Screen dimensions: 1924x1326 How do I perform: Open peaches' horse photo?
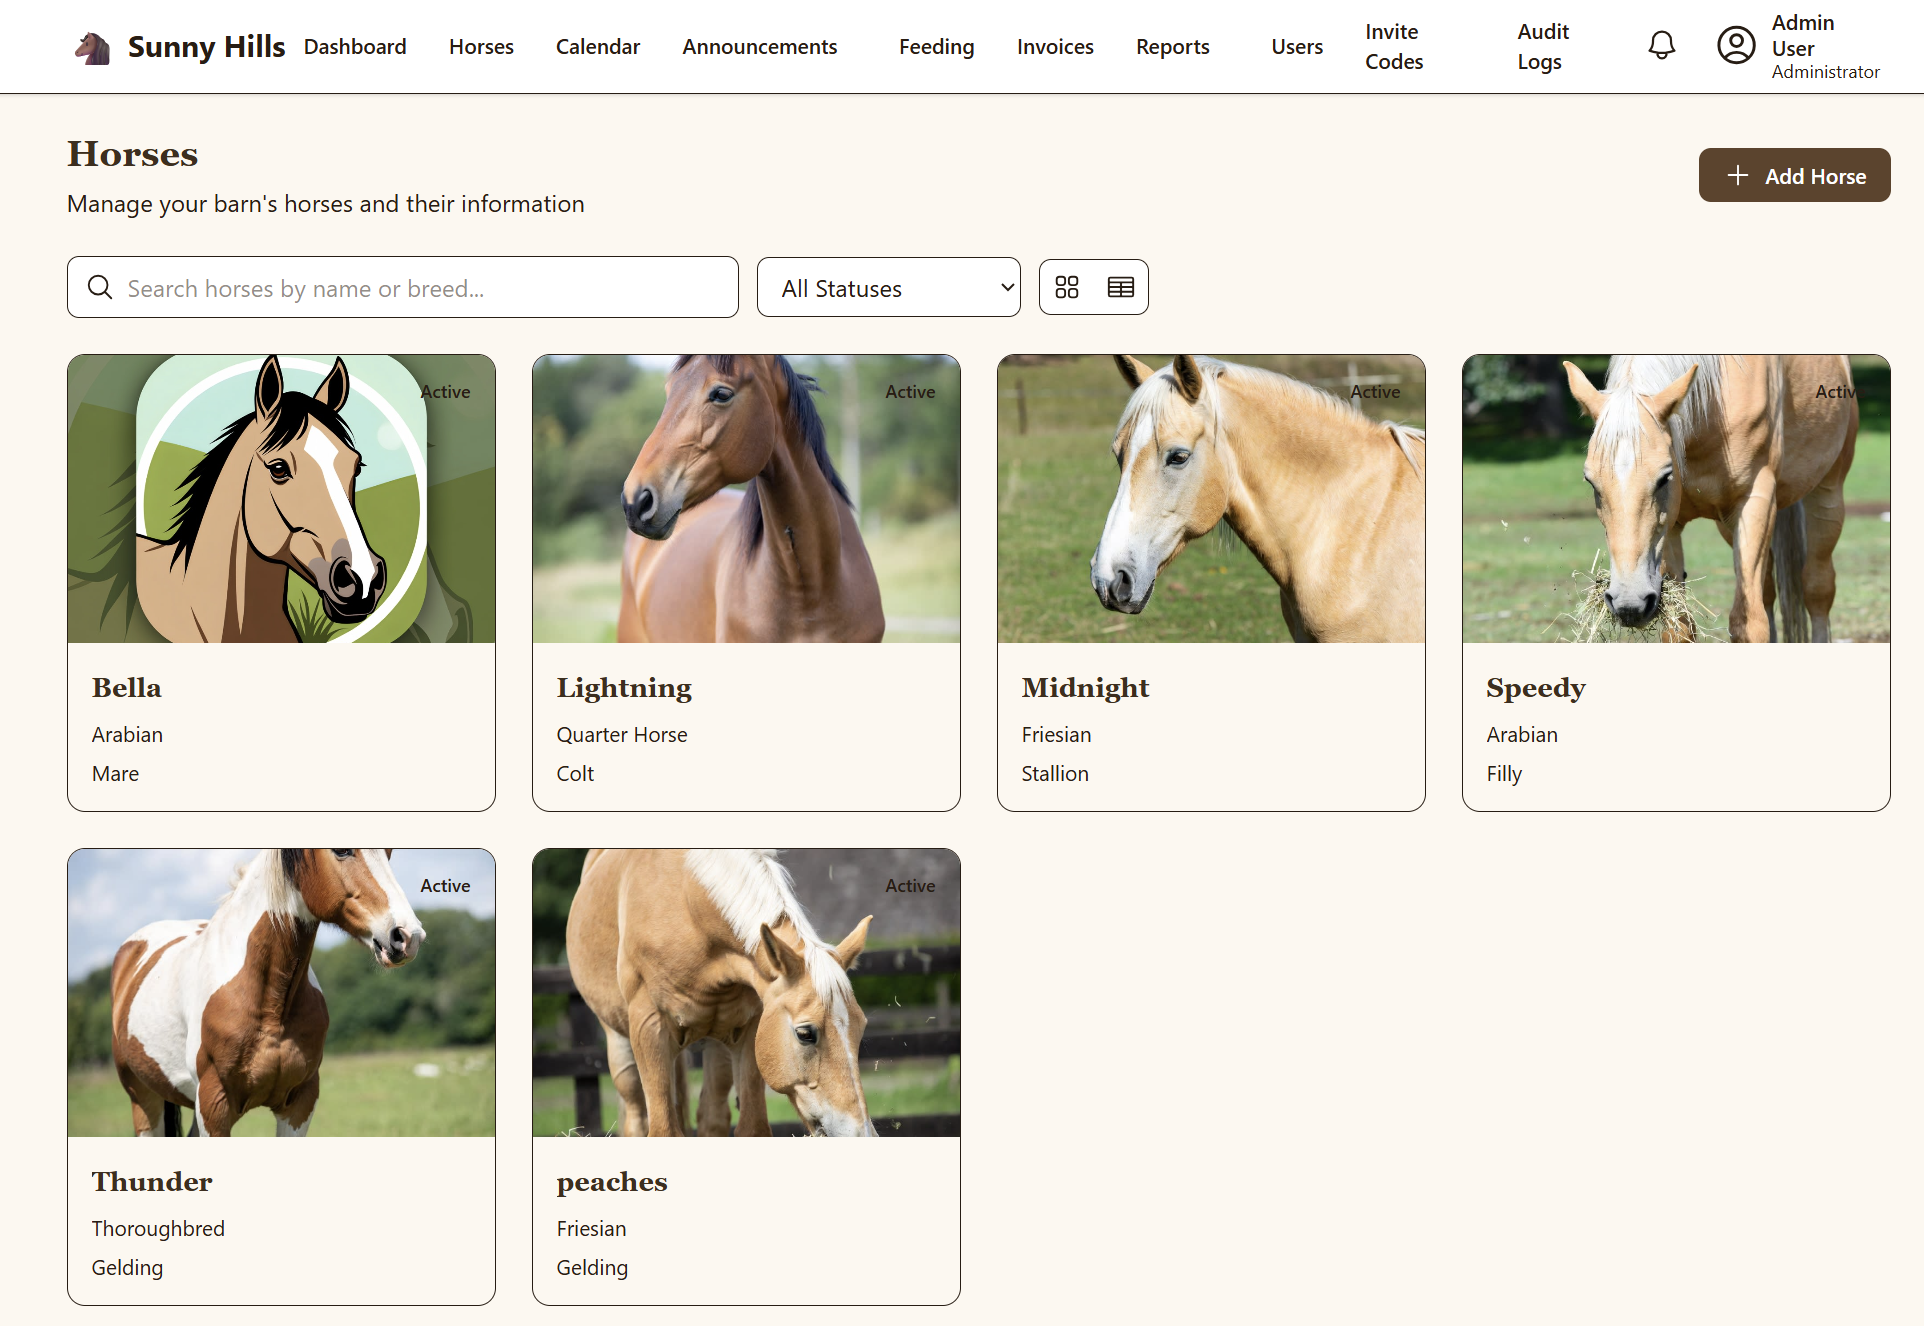click(x=746, y=993)
